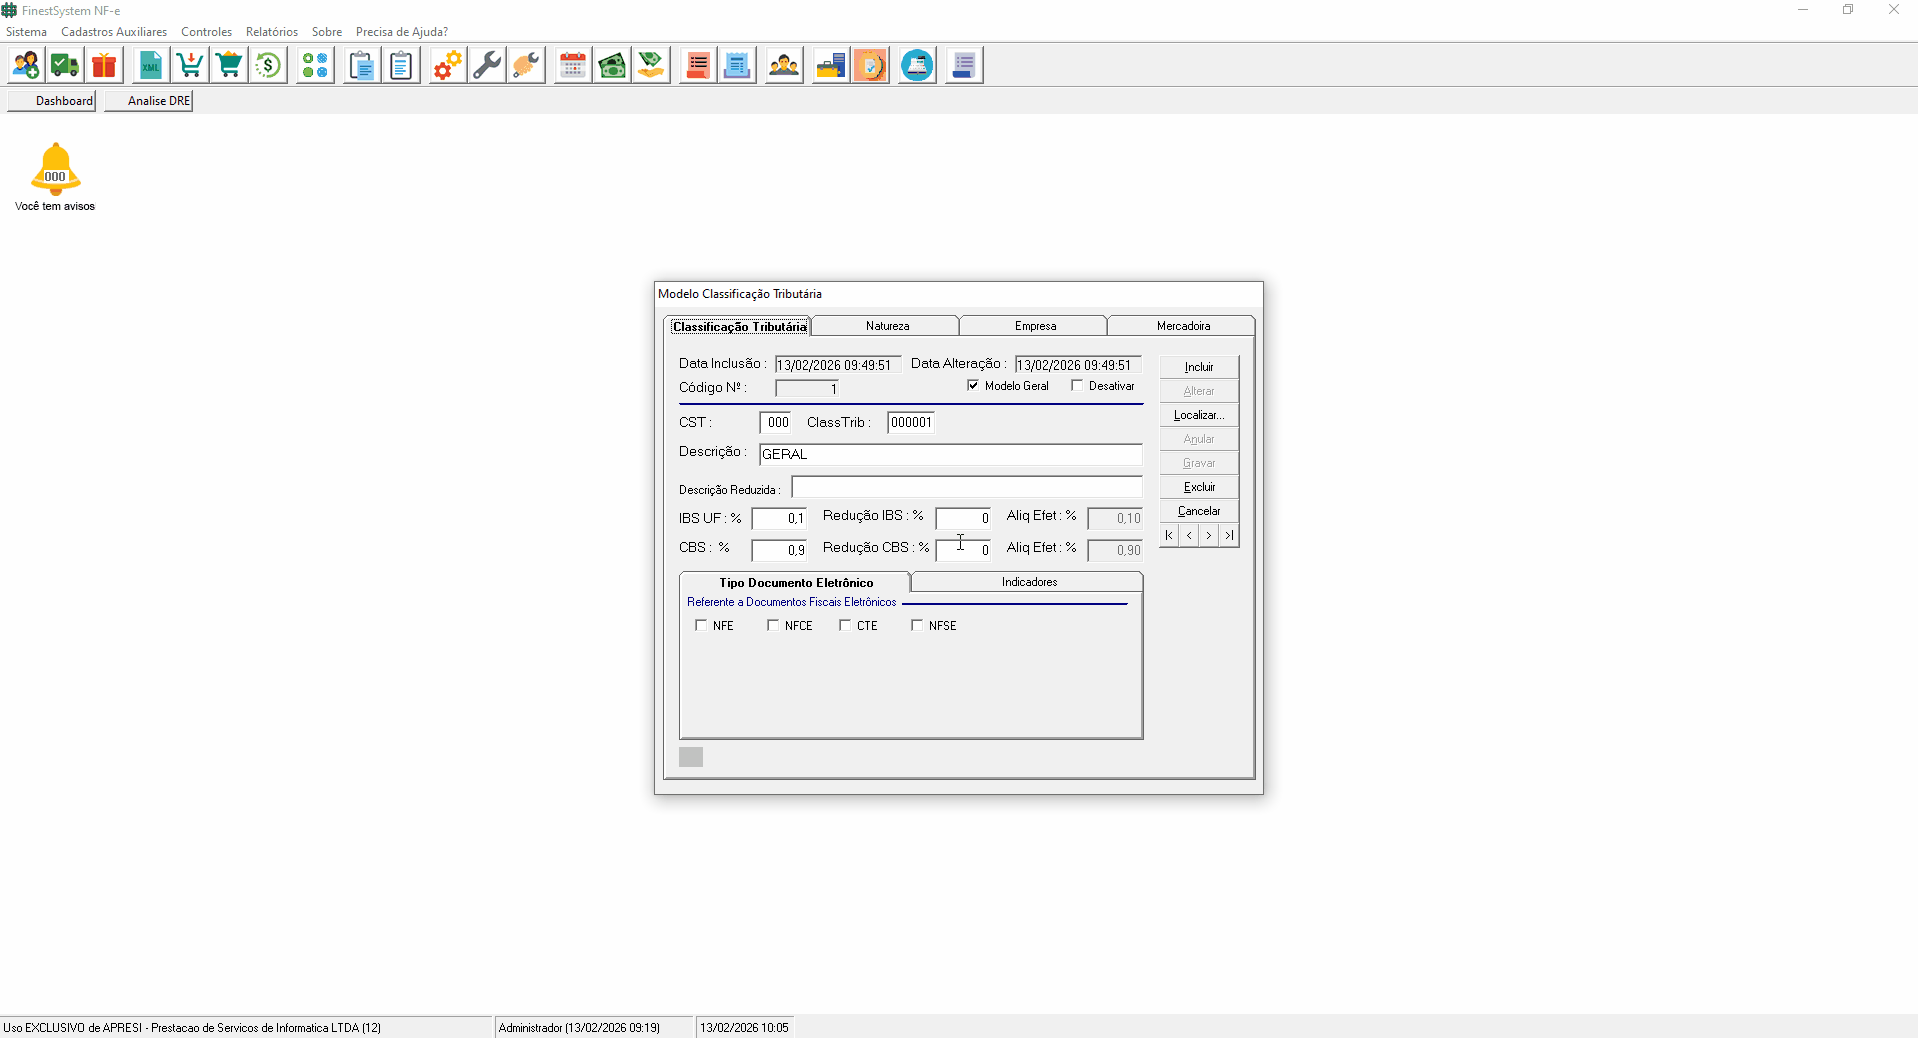
Task: Click the dollar refund circle icon
Action: coord(268,66)
